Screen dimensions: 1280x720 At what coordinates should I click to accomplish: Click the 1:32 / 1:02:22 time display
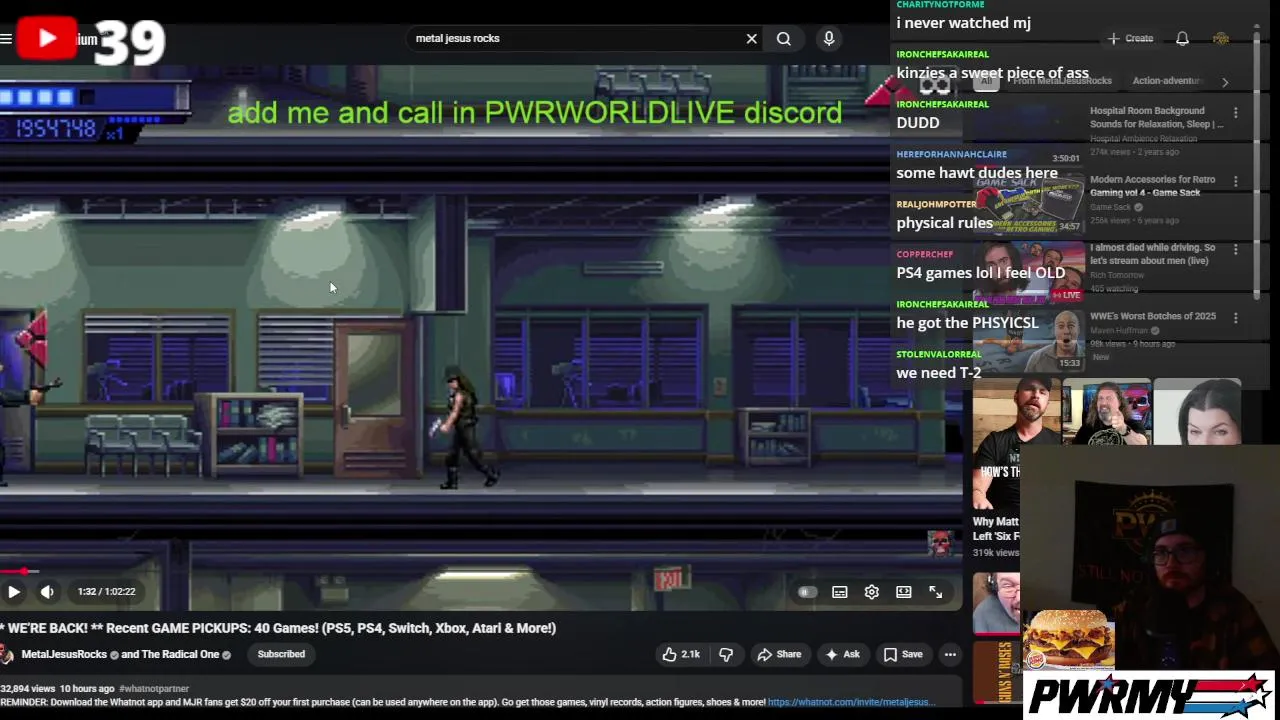(x=106, y=592)
